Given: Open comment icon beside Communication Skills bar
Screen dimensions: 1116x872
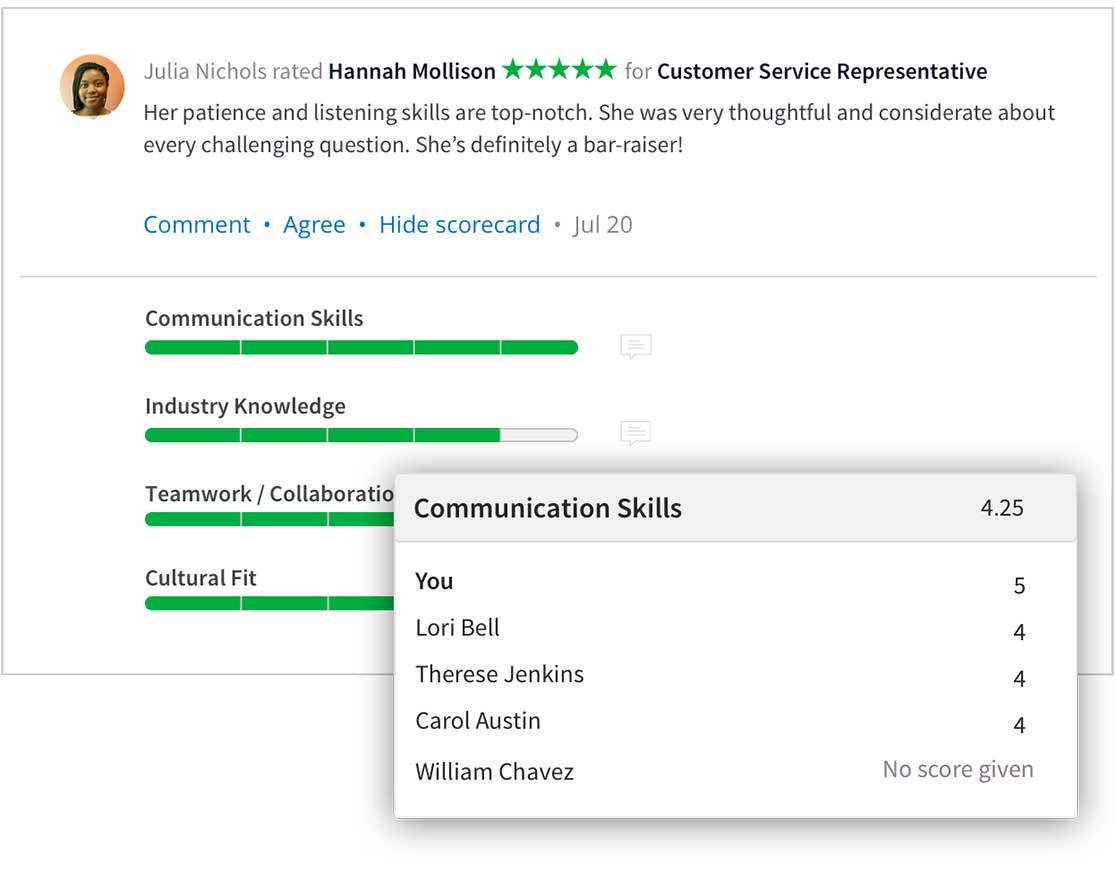Looking at the screenshot, I should [x=635, y=347].
